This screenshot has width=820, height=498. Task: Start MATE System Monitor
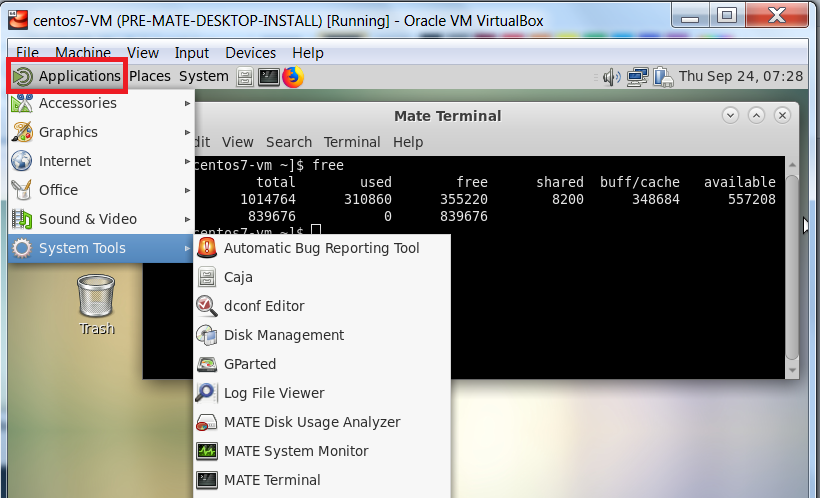[296, 451]
